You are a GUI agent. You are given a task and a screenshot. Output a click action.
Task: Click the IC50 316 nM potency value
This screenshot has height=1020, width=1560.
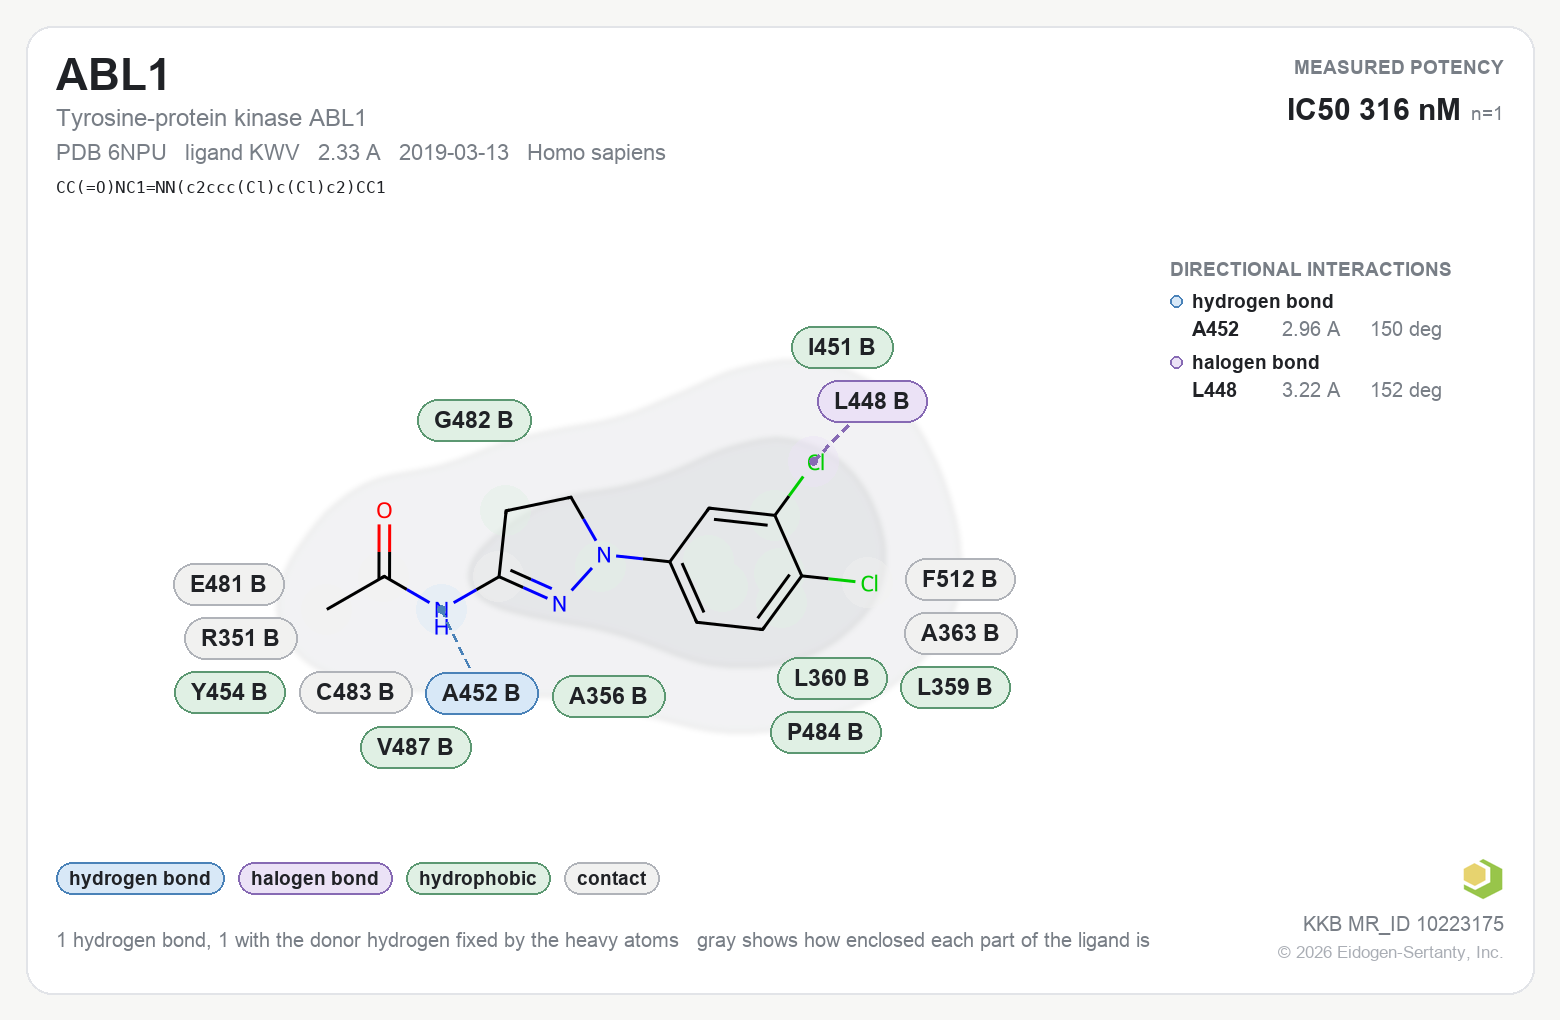(1373, 110)
